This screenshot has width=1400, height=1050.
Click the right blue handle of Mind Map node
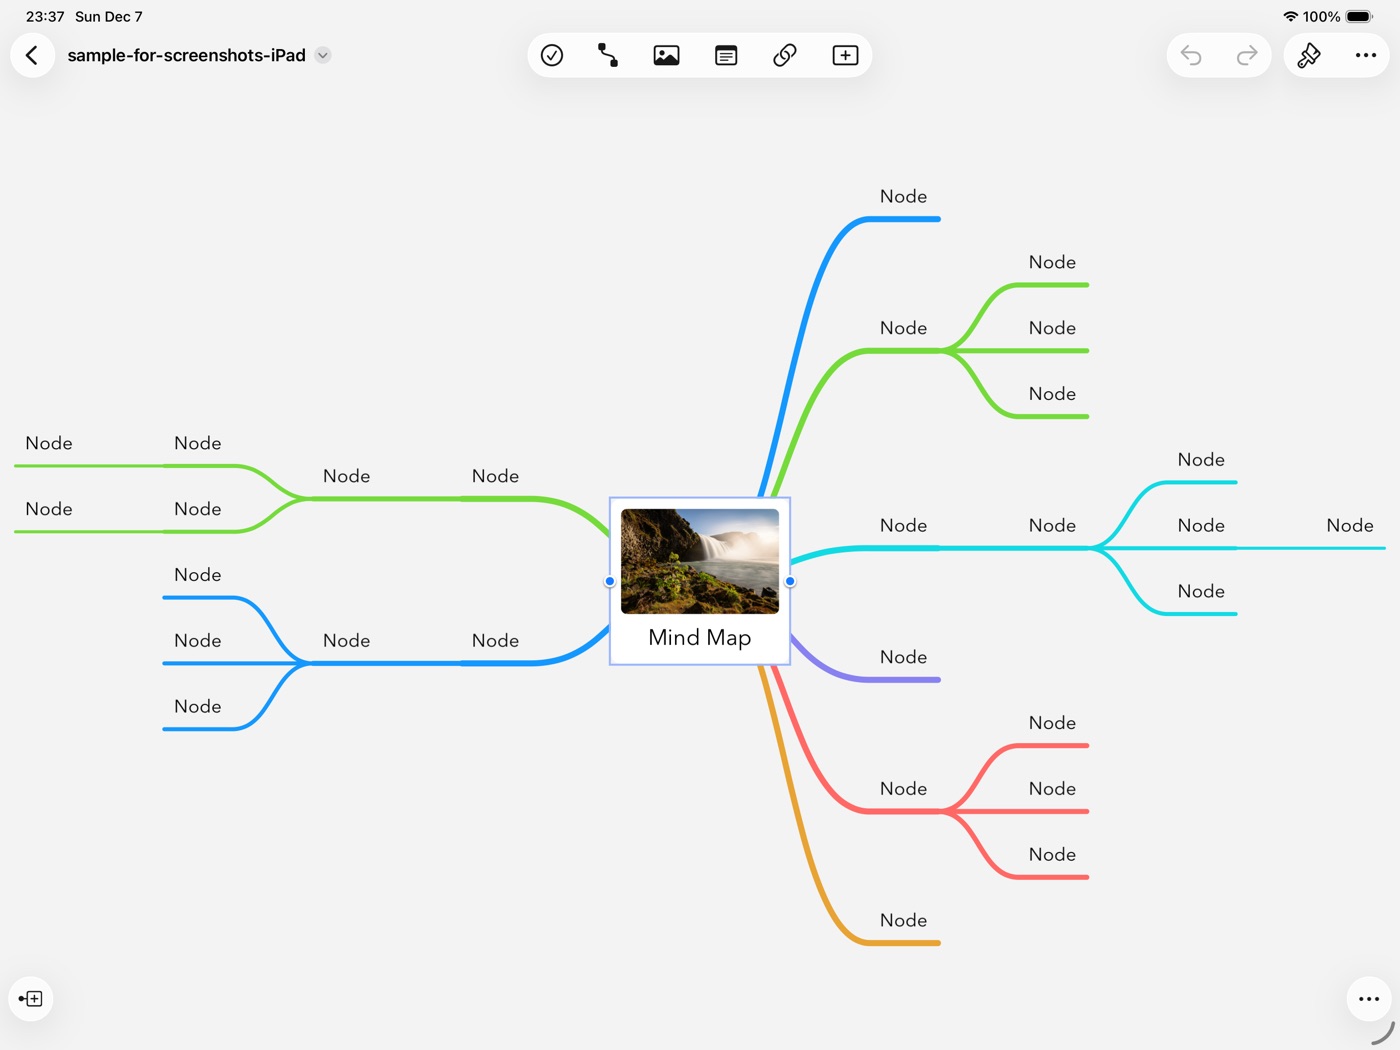pos(790,581)
